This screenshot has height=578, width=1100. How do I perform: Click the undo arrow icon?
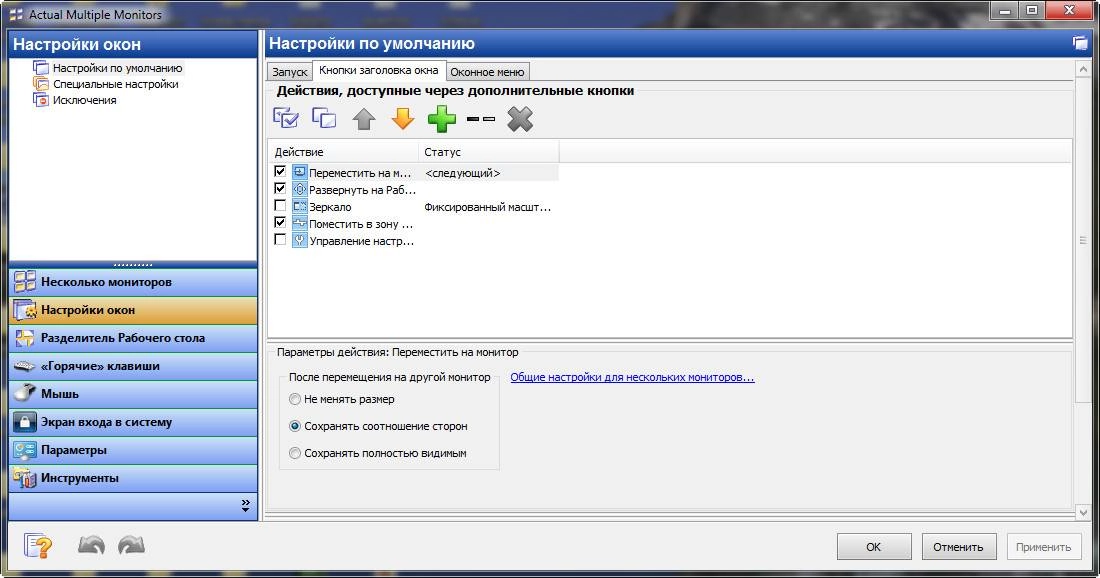tap(91, 545)
